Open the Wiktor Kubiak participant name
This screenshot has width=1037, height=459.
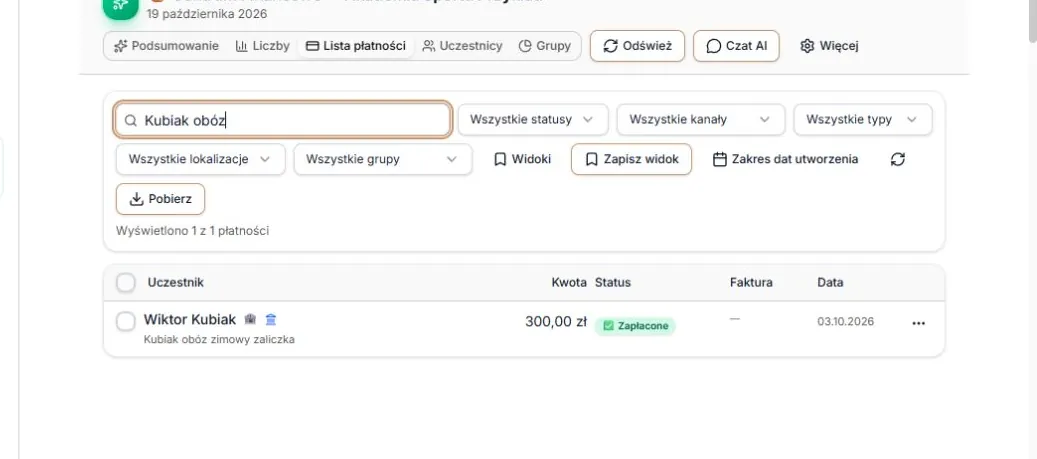point(190,319)
